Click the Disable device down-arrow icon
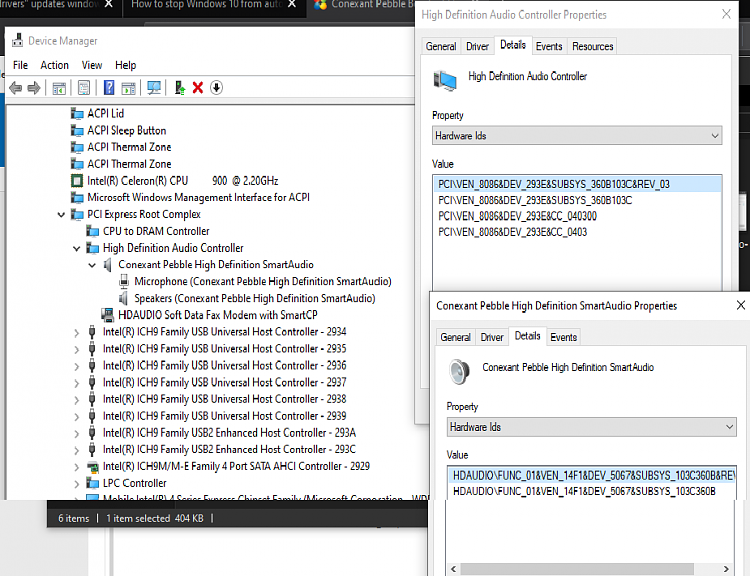This screenshot has height=576, width=750. coord(217,88)
